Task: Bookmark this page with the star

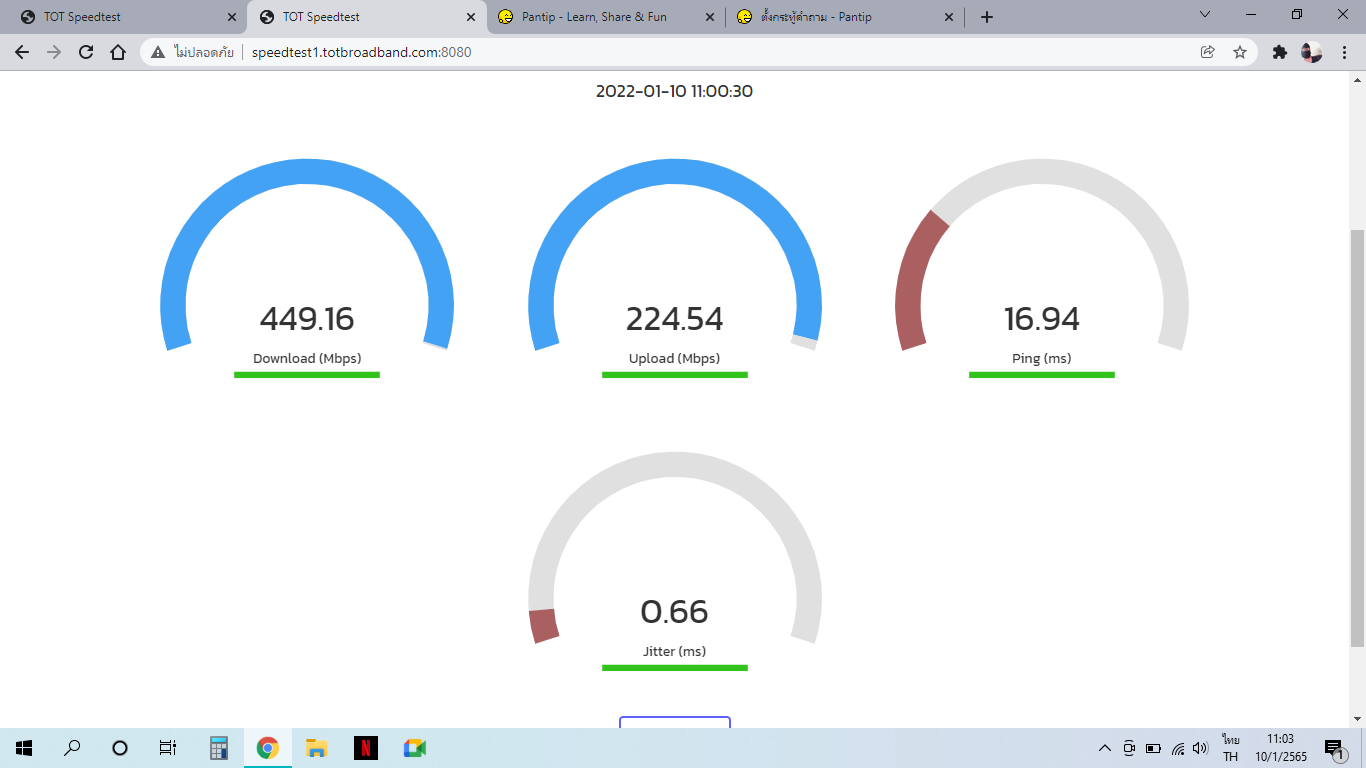Action: (x=1240, y=52)
